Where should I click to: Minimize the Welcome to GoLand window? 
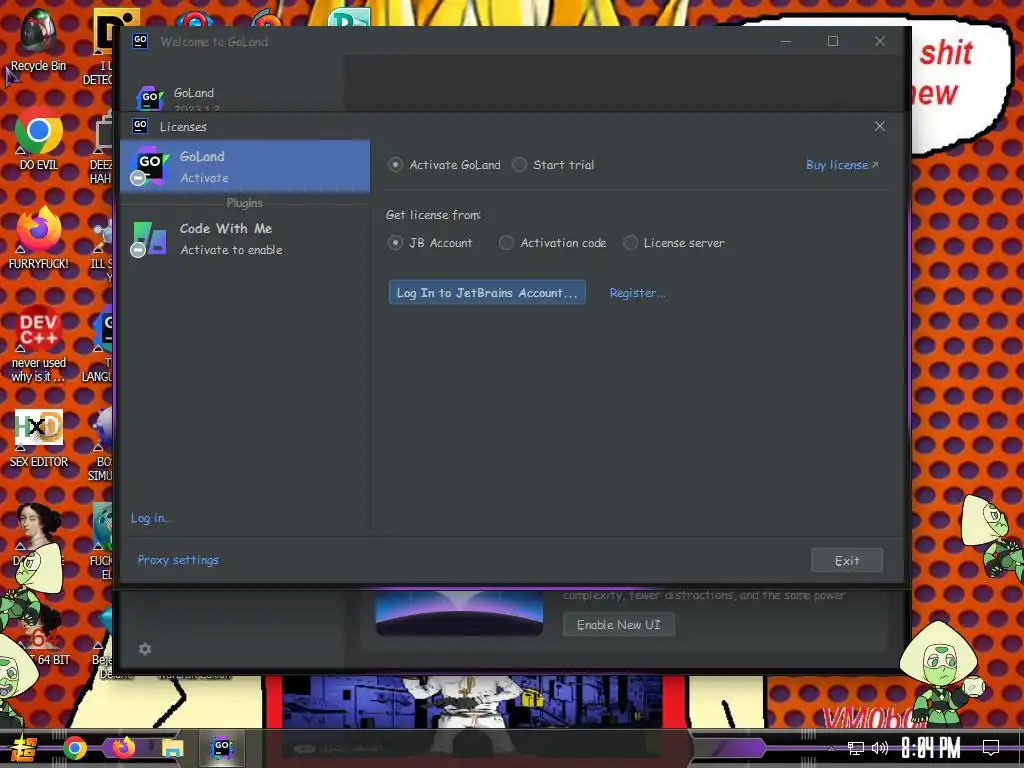(x=786, y=41)
